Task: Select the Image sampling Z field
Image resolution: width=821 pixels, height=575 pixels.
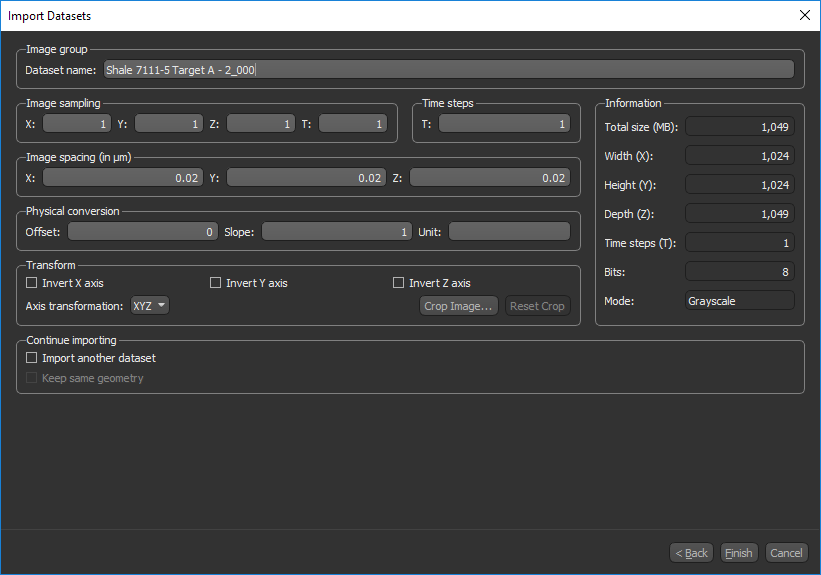Action: click(x=260, y=124)
